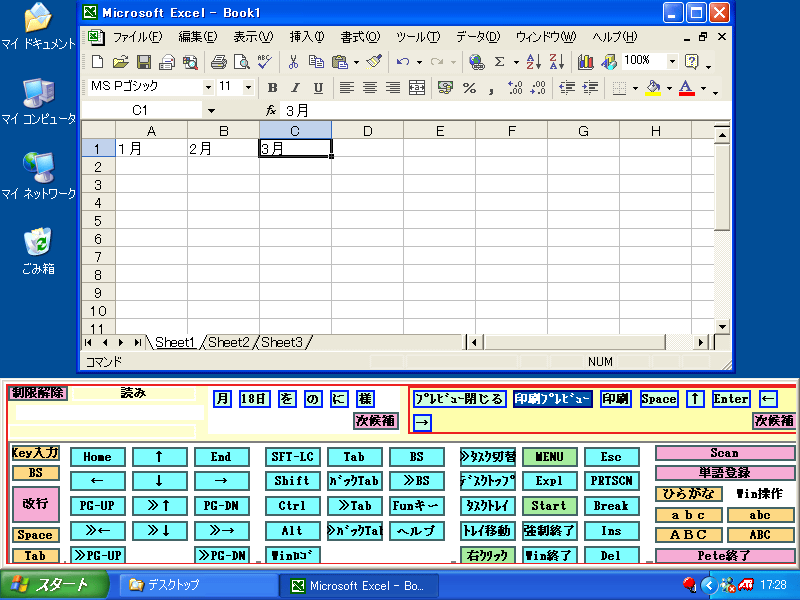Viewport: 800px width, 600px height.
Task: Copy the selected cell with the Copy icon
Action: click(x=316, y=62)
